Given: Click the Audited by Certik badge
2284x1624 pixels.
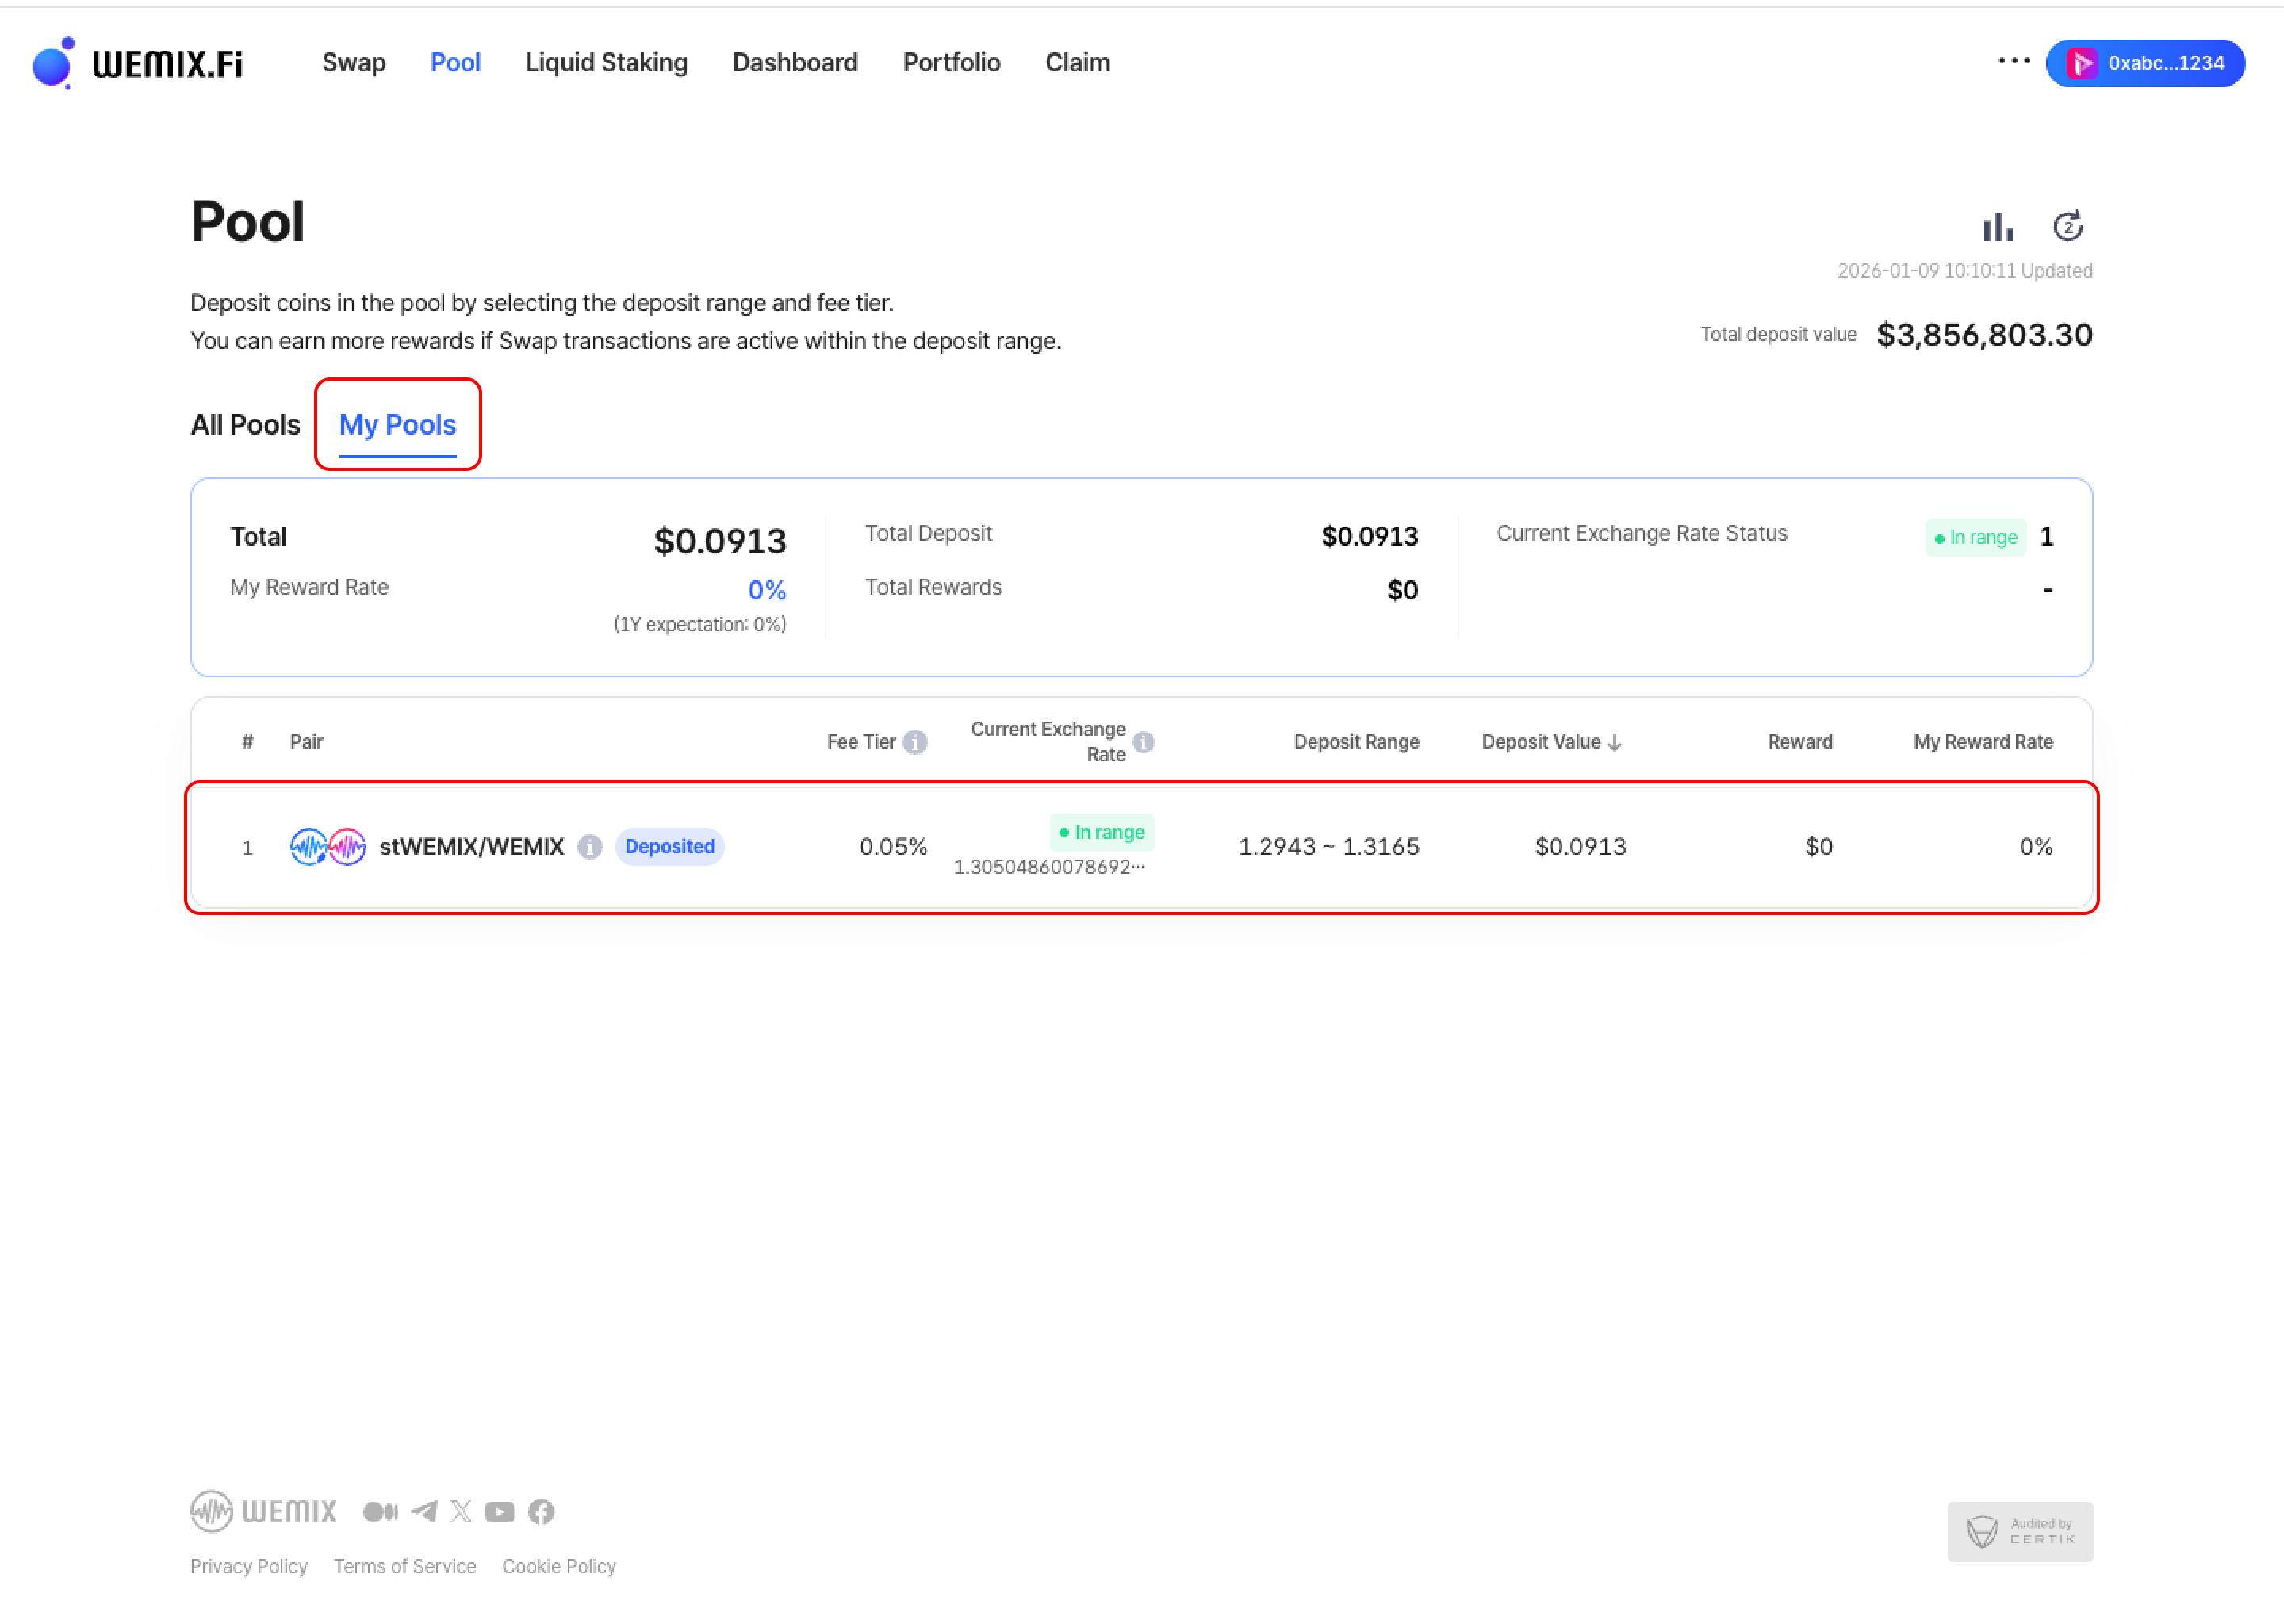Looking at the screenshot, I should [2019, 1531].
